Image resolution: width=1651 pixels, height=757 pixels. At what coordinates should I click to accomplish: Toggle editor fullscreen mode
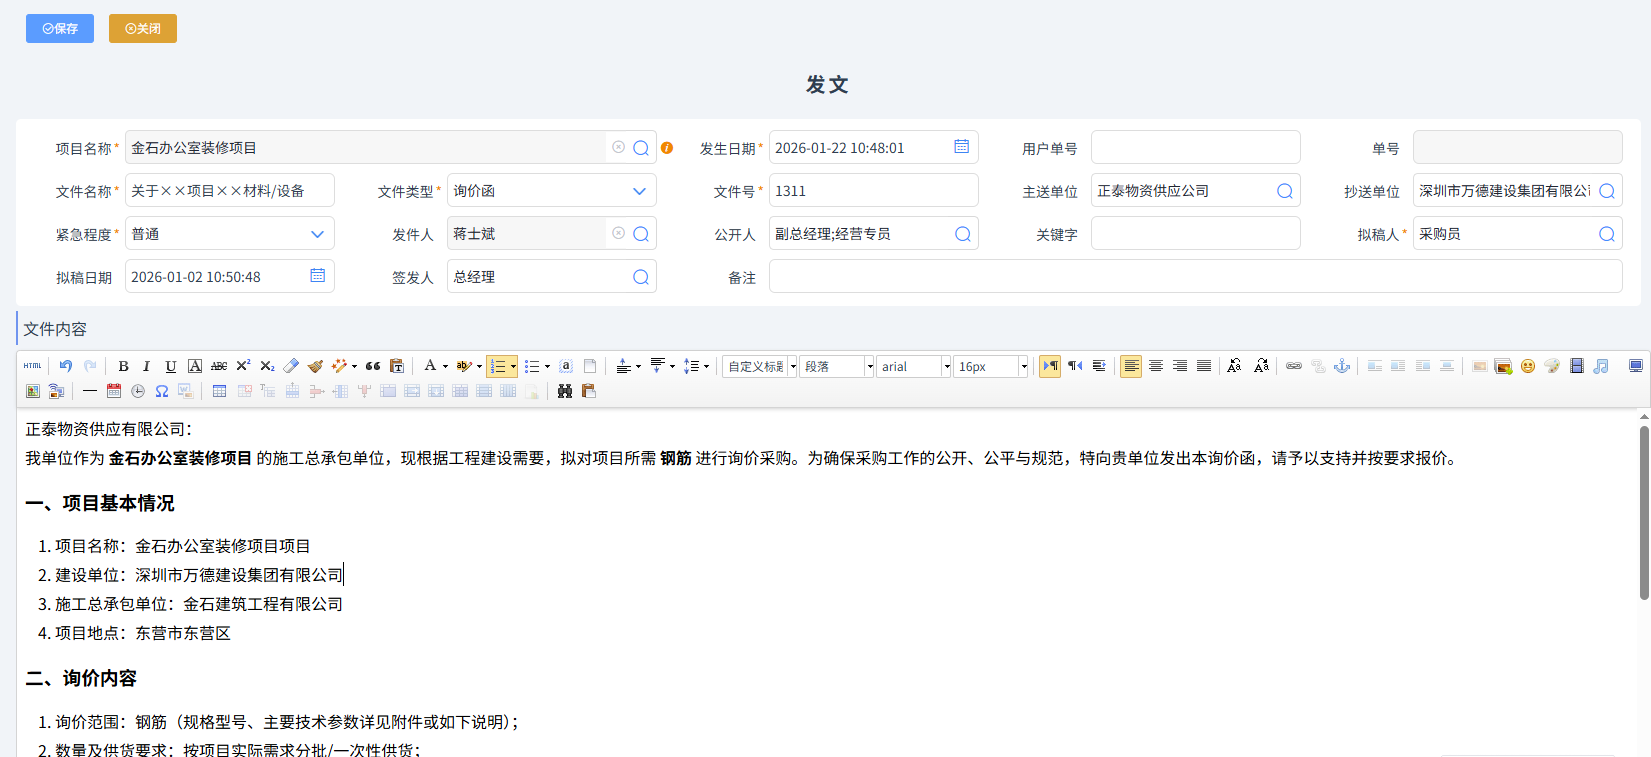coord(1636,366)
